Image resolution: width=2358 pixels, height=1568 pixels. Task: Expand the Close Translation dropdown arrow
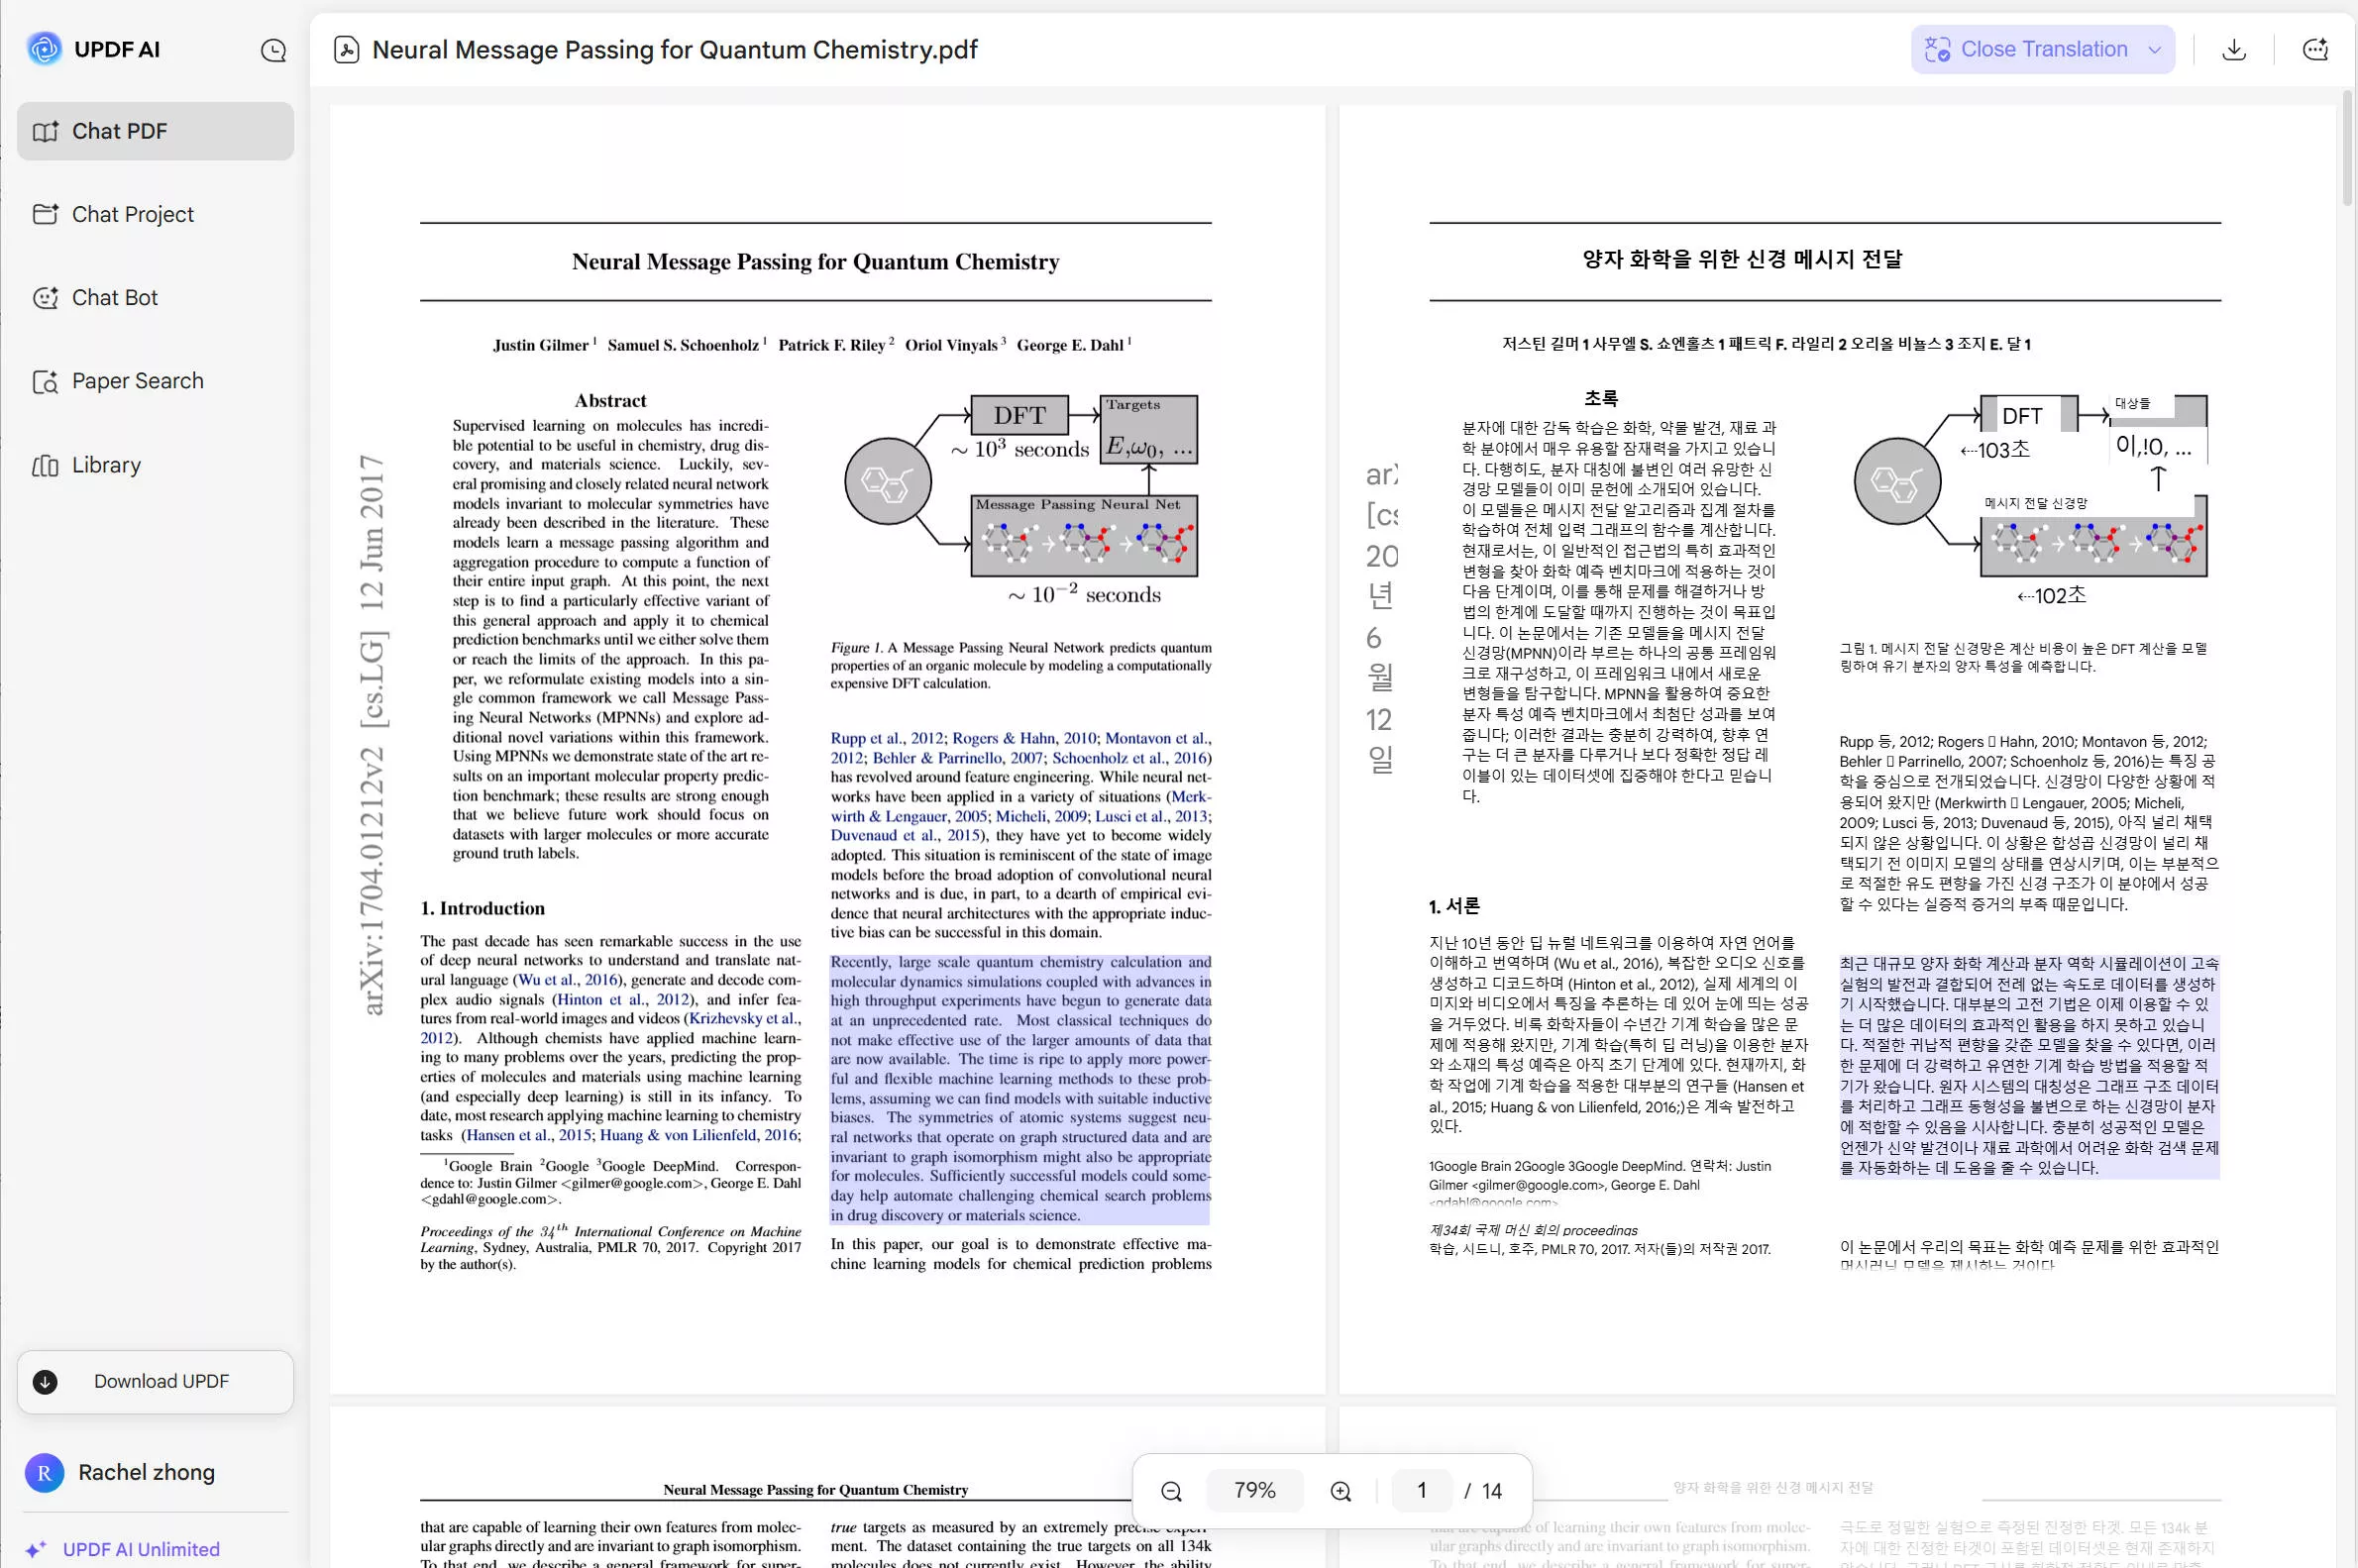pos(2155,50)
